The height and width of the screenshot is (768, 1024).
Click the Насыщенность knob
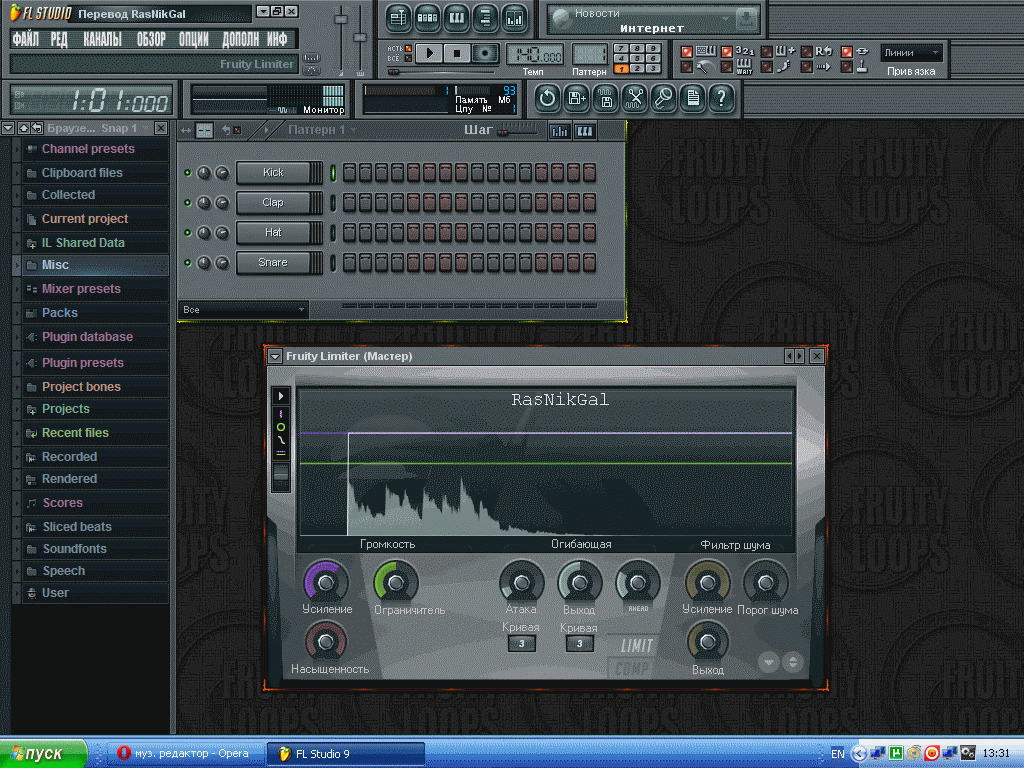click(325, 642)
